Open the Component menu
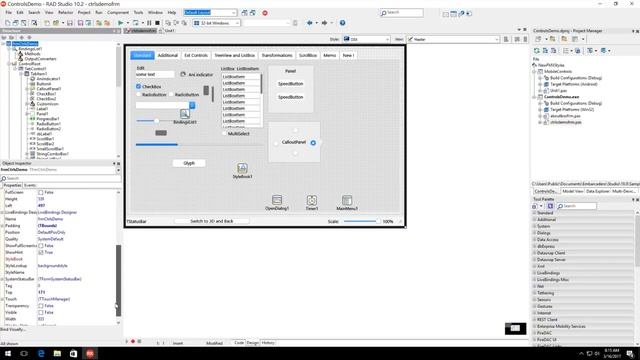640x360 pixels. [x=118, y=13]
